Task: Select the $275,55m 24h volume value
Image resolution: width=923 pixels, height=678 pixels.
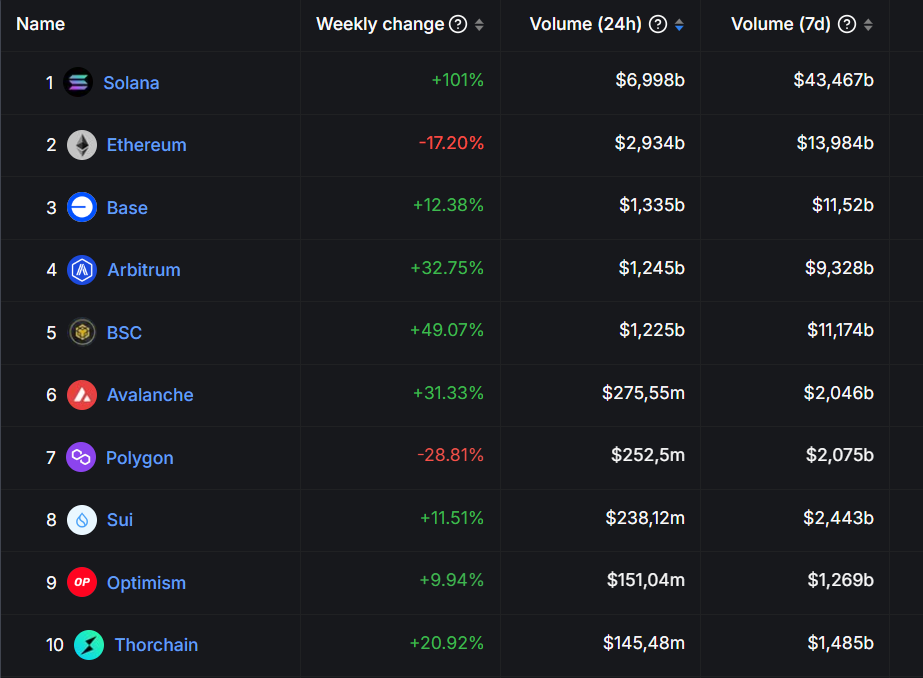Action: (x=643, y=393)
